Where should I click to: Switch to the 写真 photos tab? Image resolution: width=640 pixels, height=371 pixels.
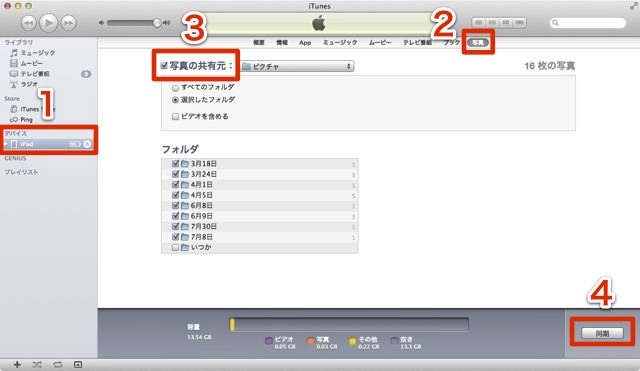(478, 42)
